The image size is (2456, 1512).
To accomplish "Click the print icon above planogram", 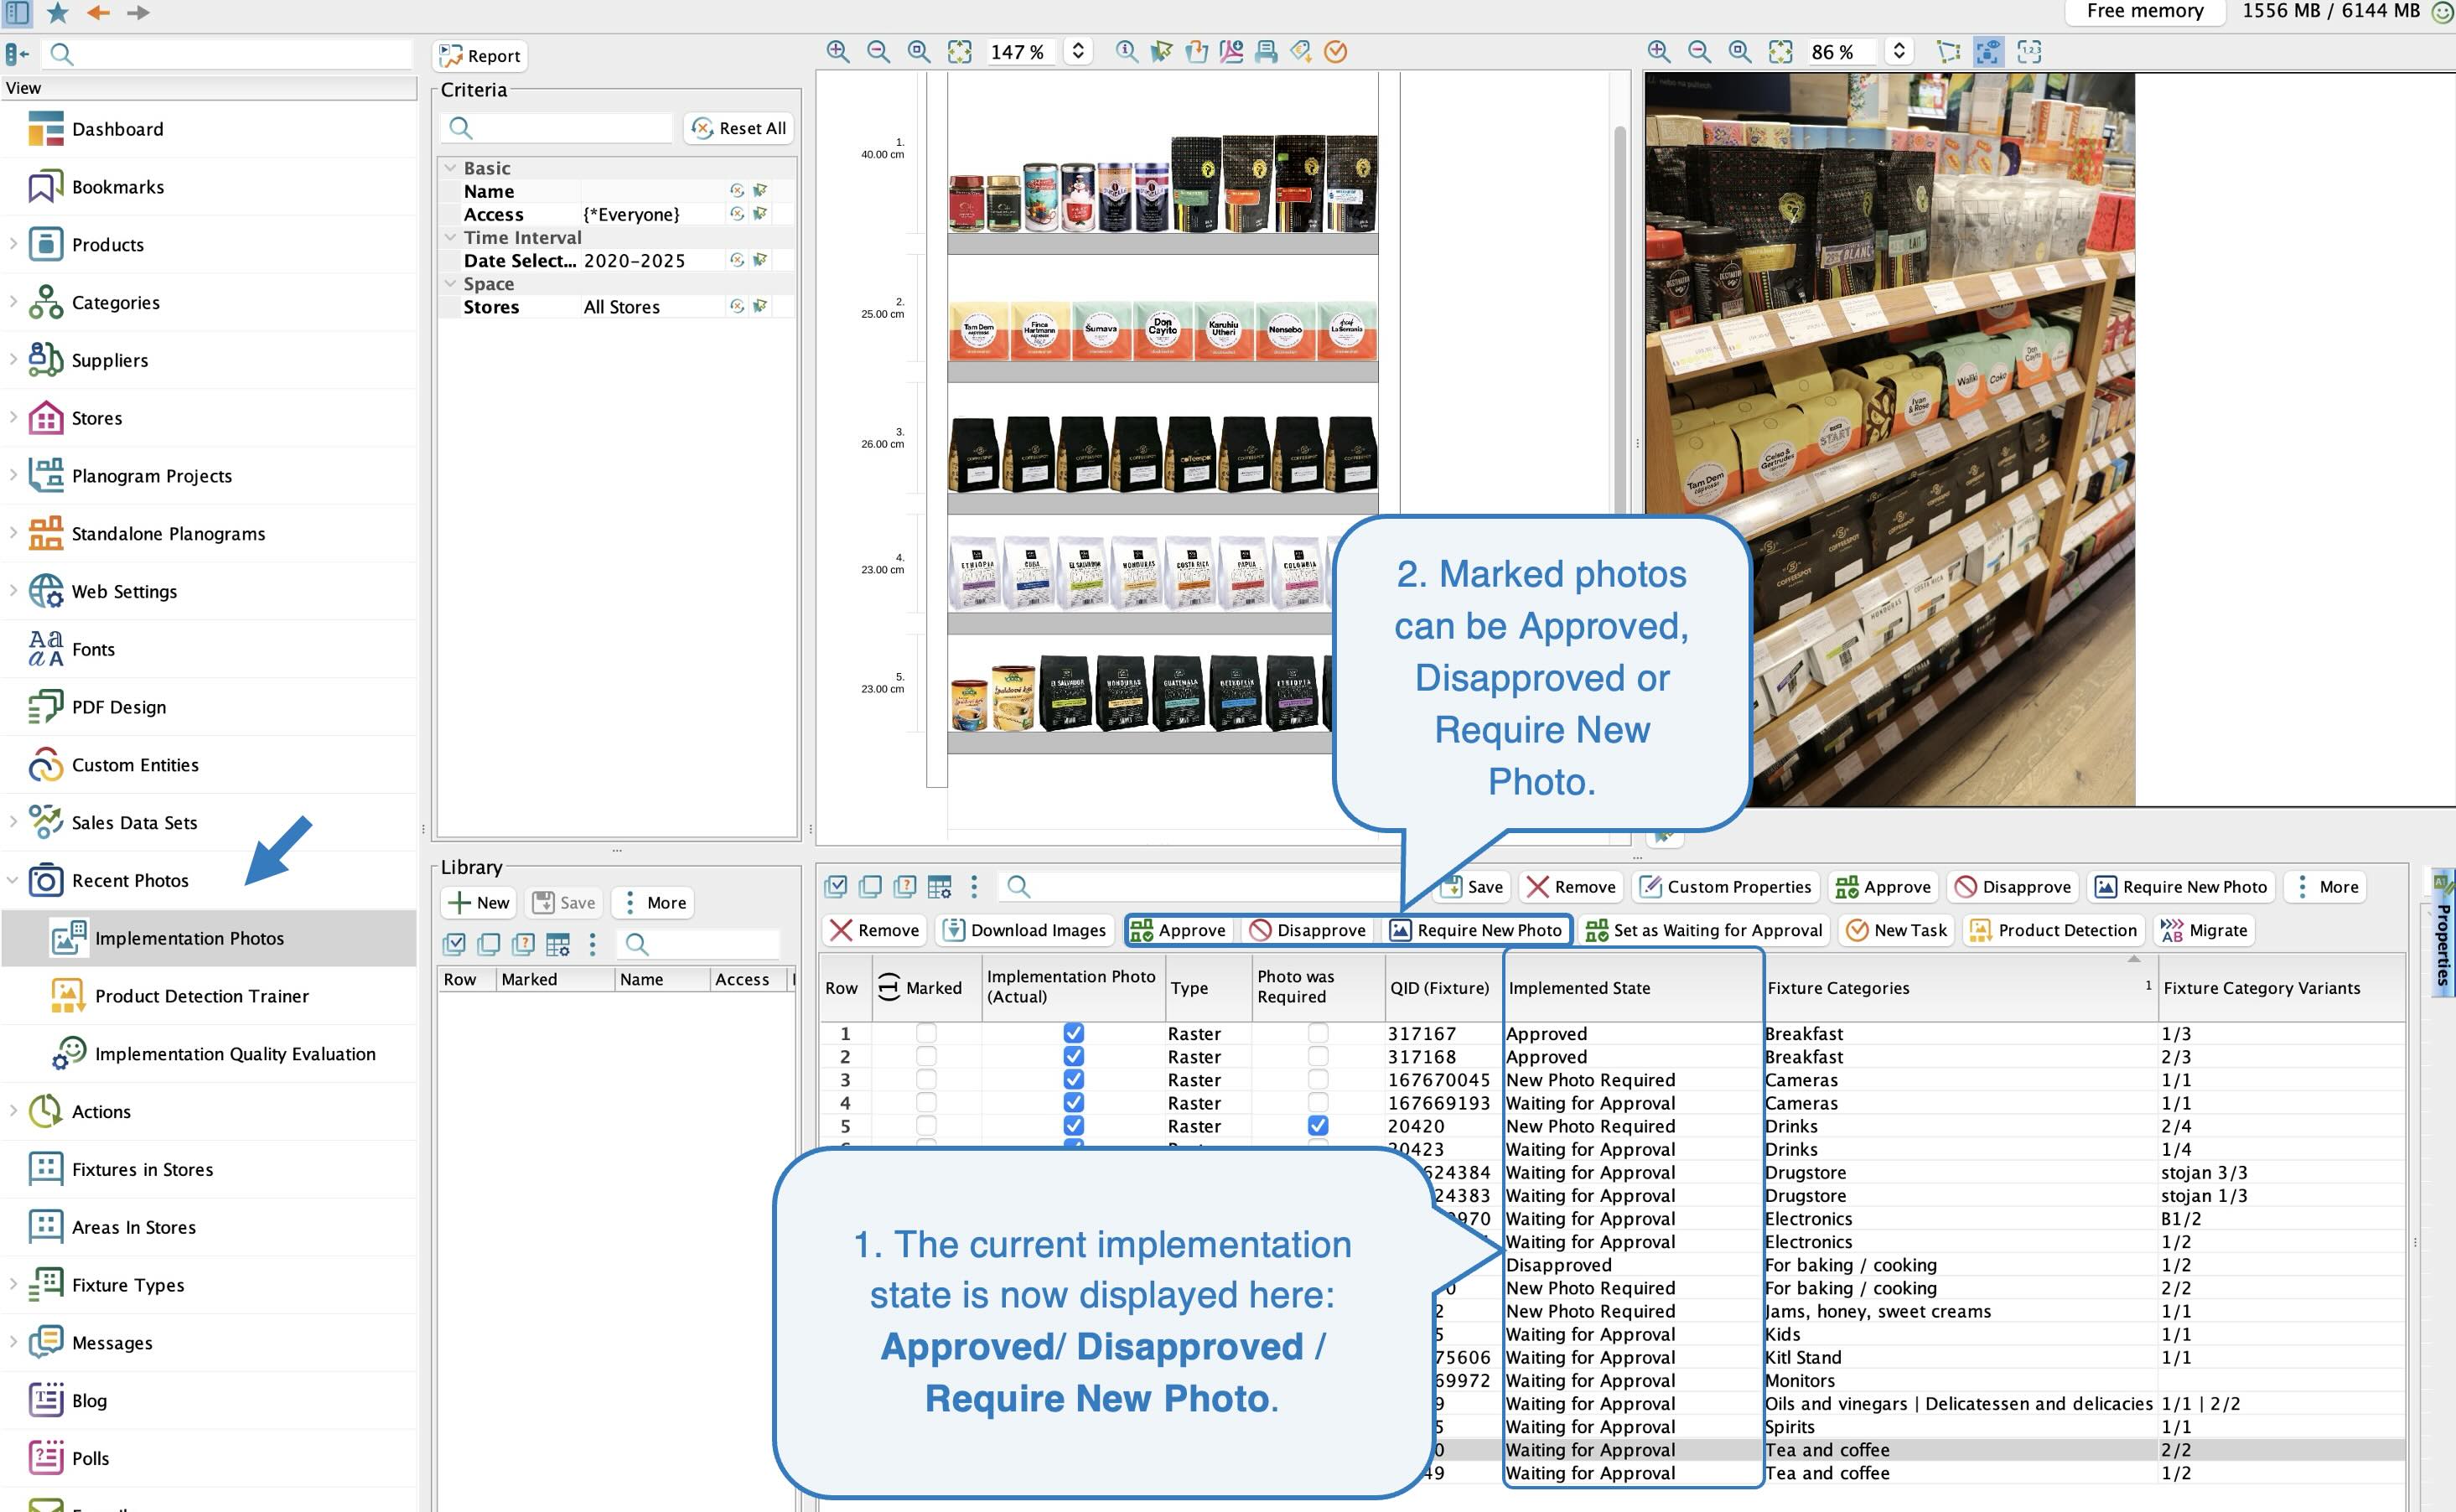I will pos(1266,51).
